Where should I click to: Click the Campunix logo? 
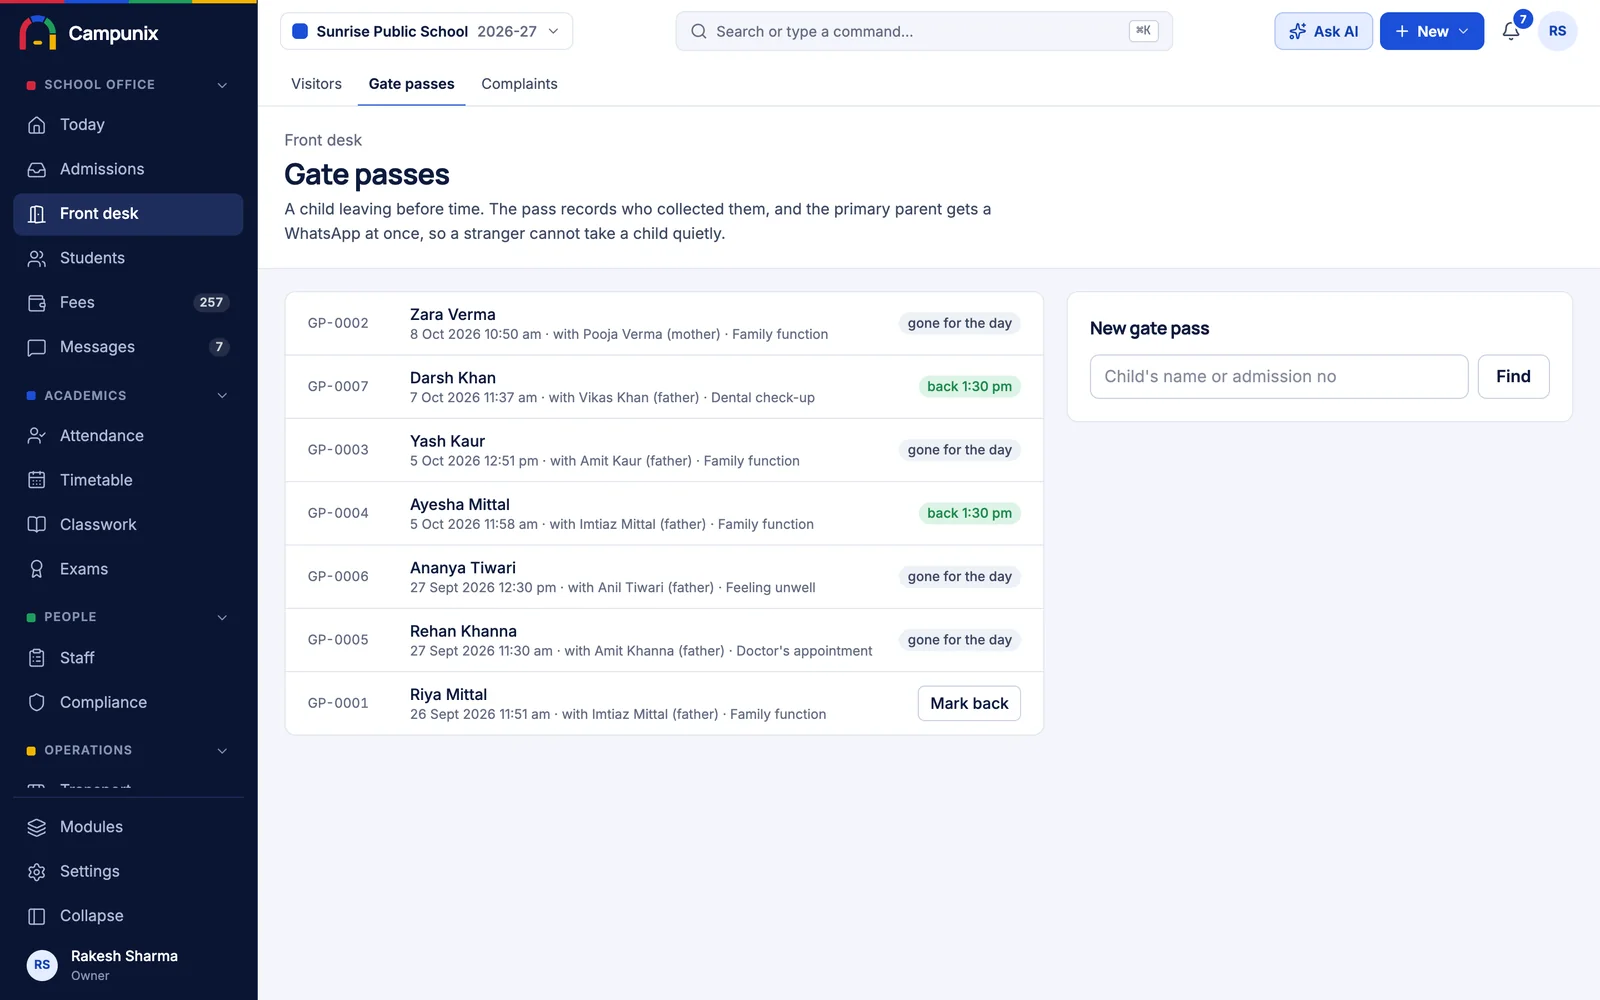[x=88, y=33]
